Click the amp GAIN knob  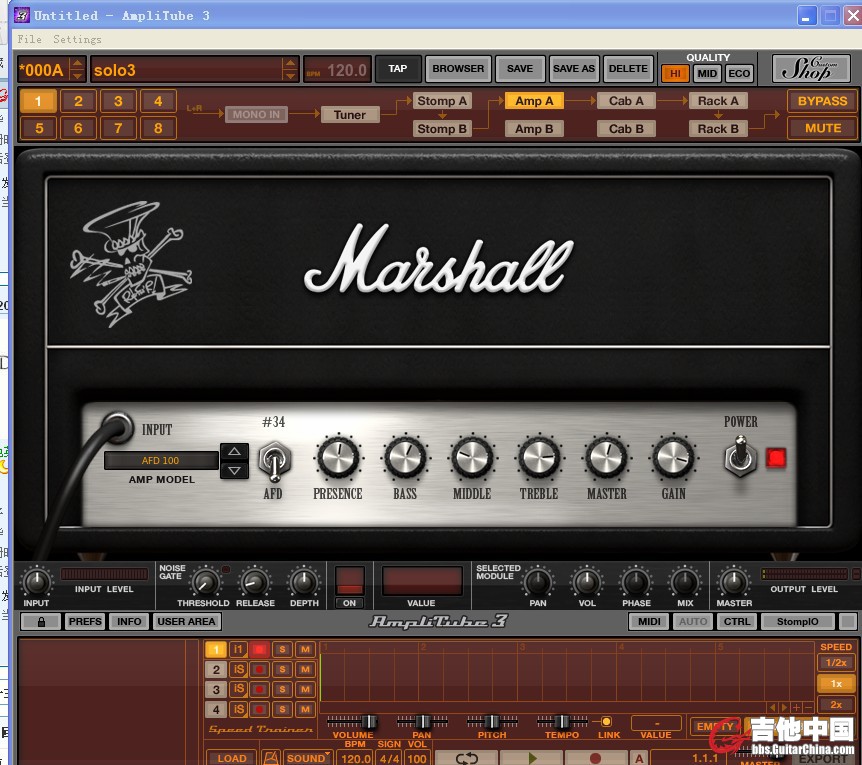673,457
